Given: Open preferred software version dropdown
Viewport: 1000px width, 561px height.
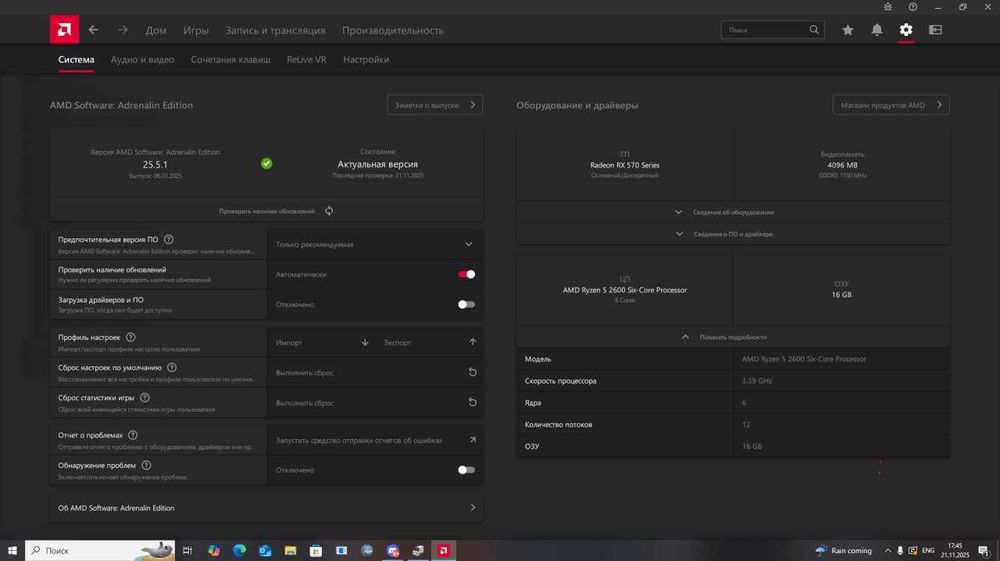Looking at the screenshot, I should (375, 244).
